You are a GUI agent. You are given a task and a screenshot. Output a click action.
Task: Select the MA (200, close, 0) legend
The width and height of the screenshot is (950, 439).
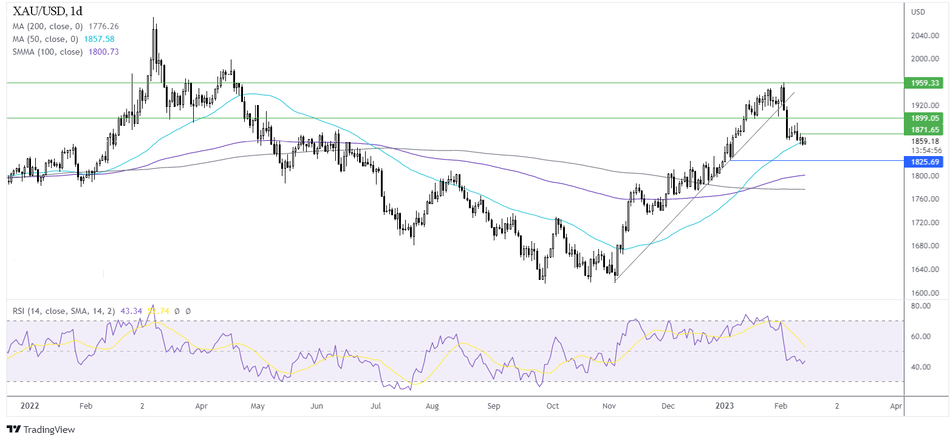62,29
